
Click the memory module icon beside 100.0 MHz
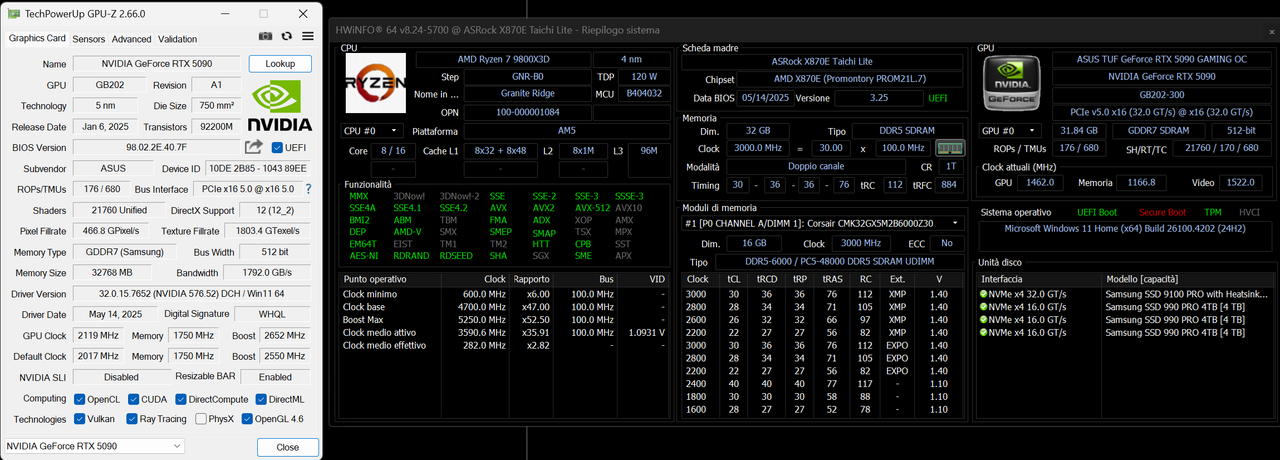click(949, 148)
